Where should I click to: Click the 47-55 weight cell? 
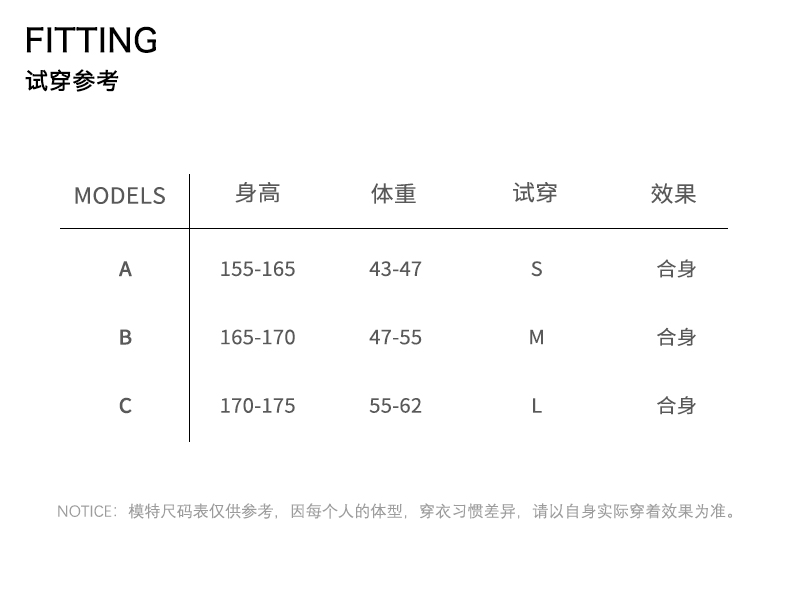pos(395,337)
